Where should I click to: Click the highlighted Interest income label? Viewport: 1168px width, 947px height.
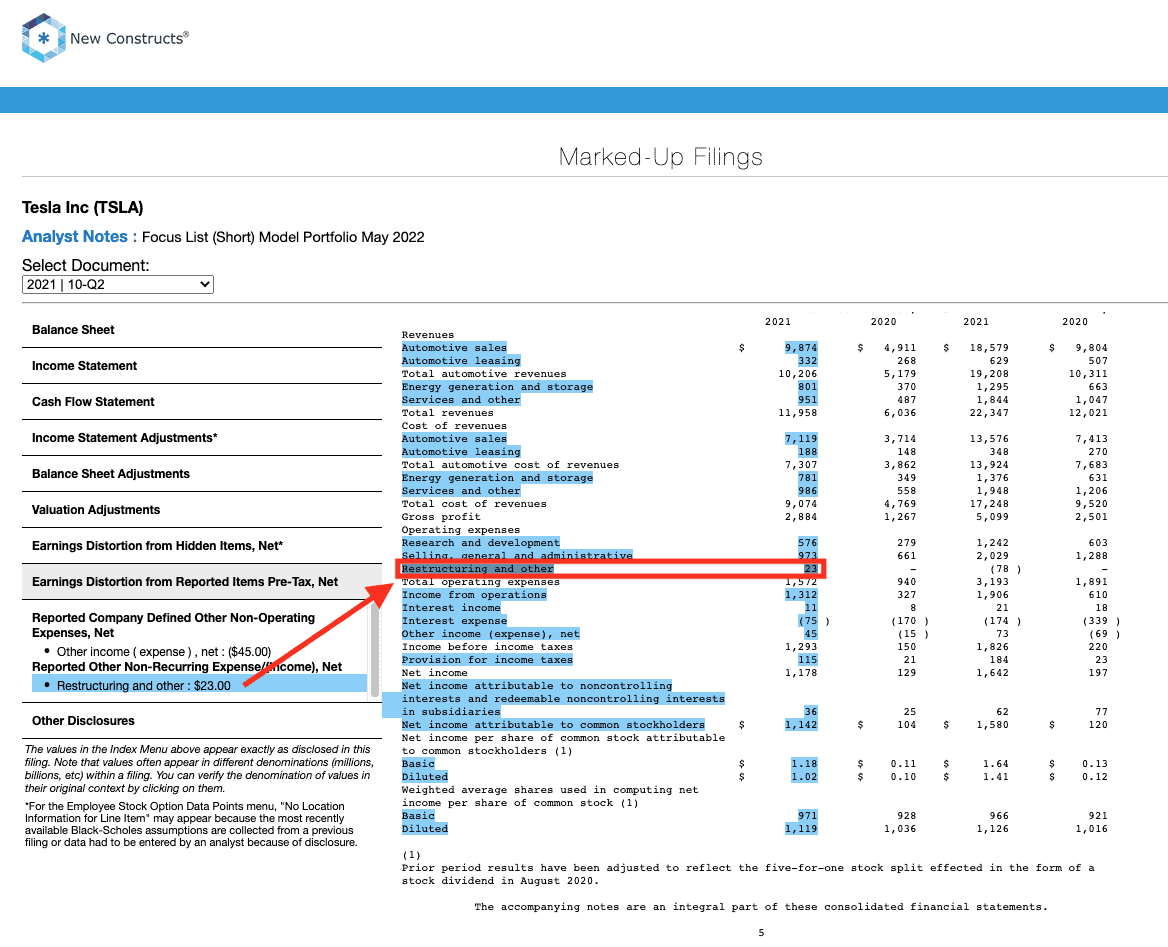(451, 608)
